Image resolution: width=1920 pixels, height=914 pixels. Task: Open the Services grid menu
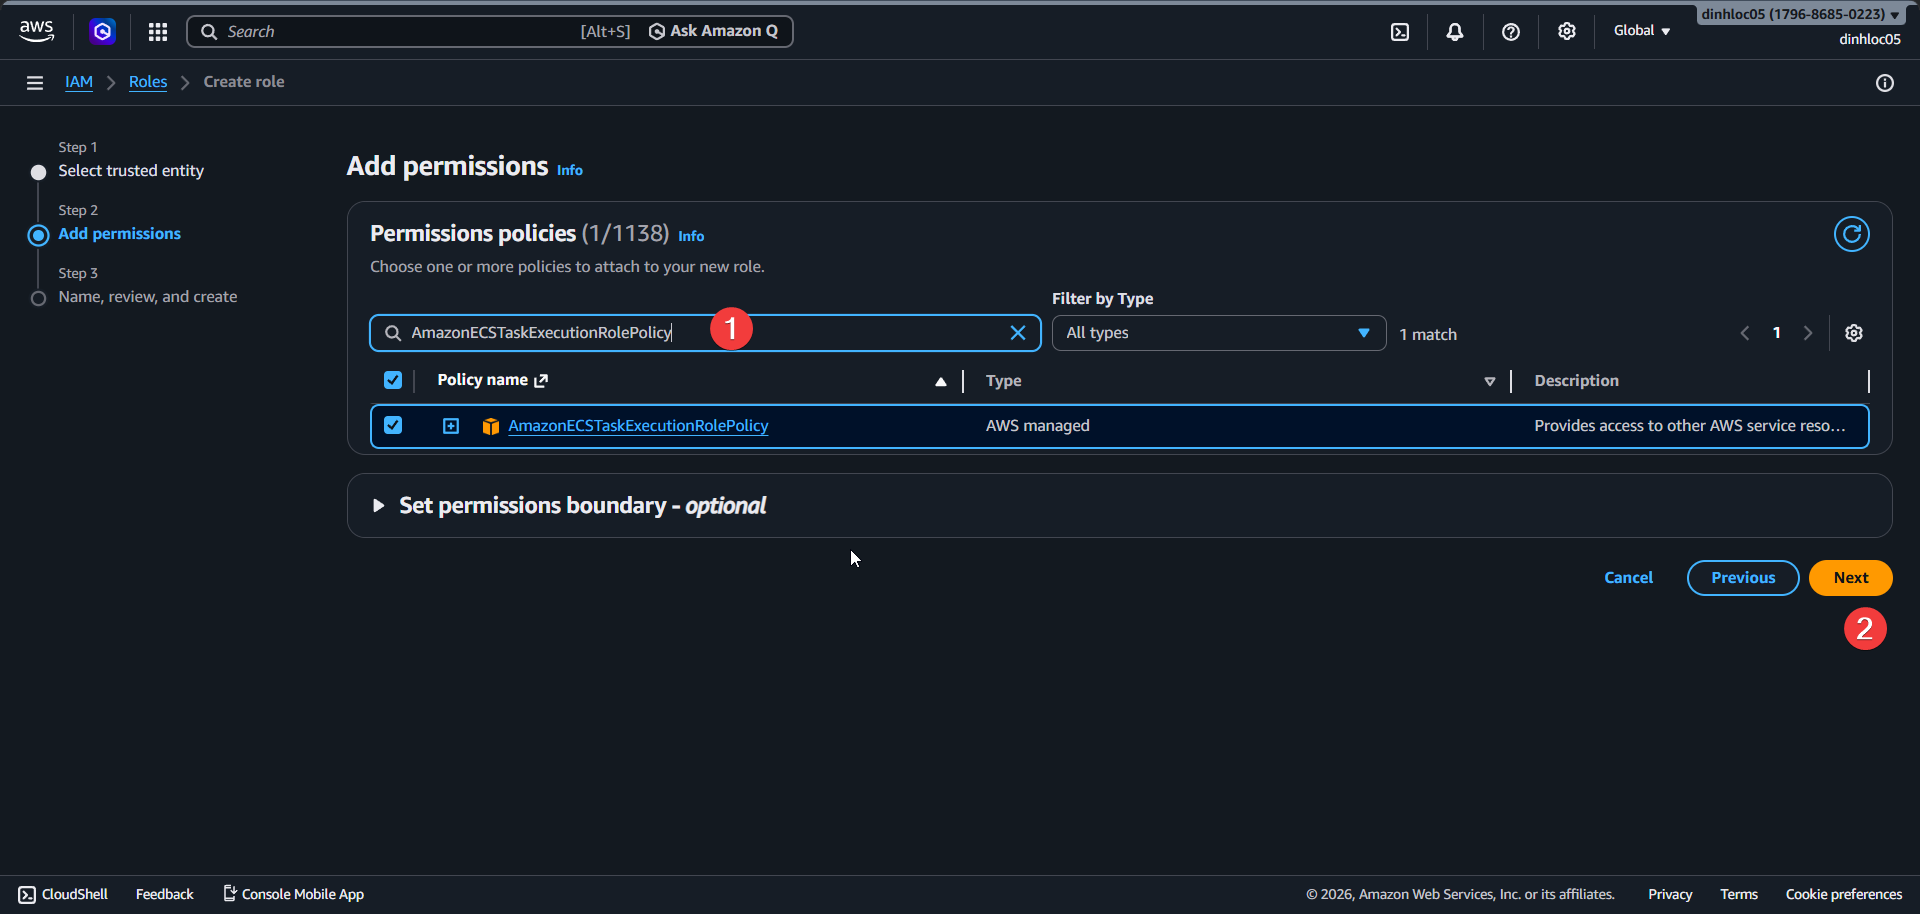[157, 31]
